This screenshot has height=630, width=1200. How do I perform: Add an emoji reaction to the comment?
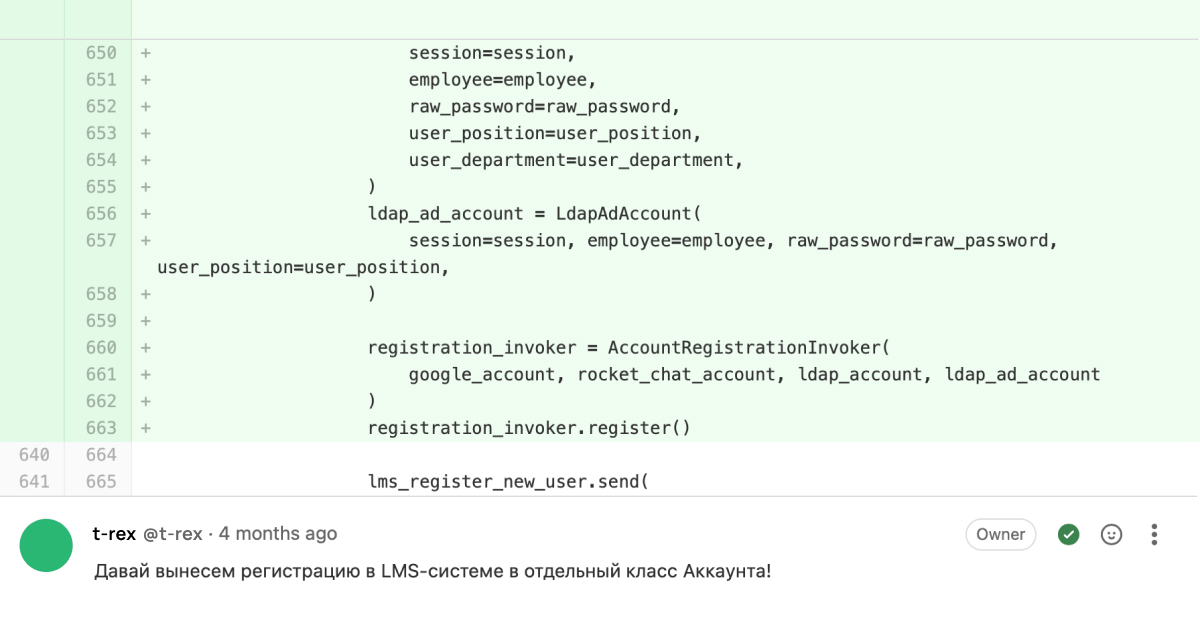pyautogui.click(x=1111, y=534)
